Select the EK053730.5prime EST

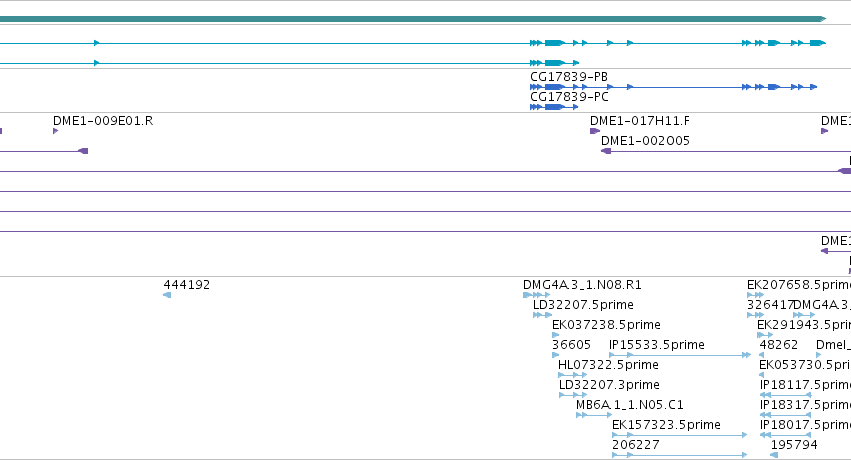[x=805, y=365]
